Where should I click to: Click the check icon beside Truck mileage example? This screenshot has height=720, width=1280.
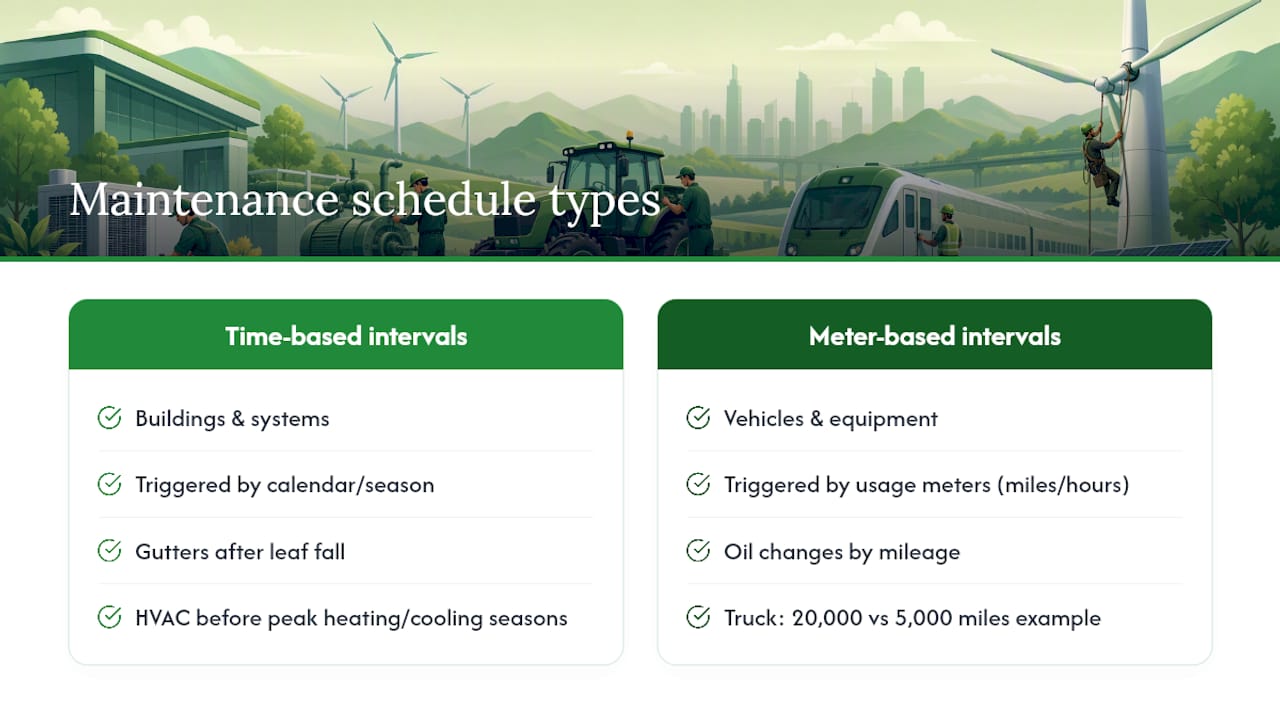click(x=698, y=618)
